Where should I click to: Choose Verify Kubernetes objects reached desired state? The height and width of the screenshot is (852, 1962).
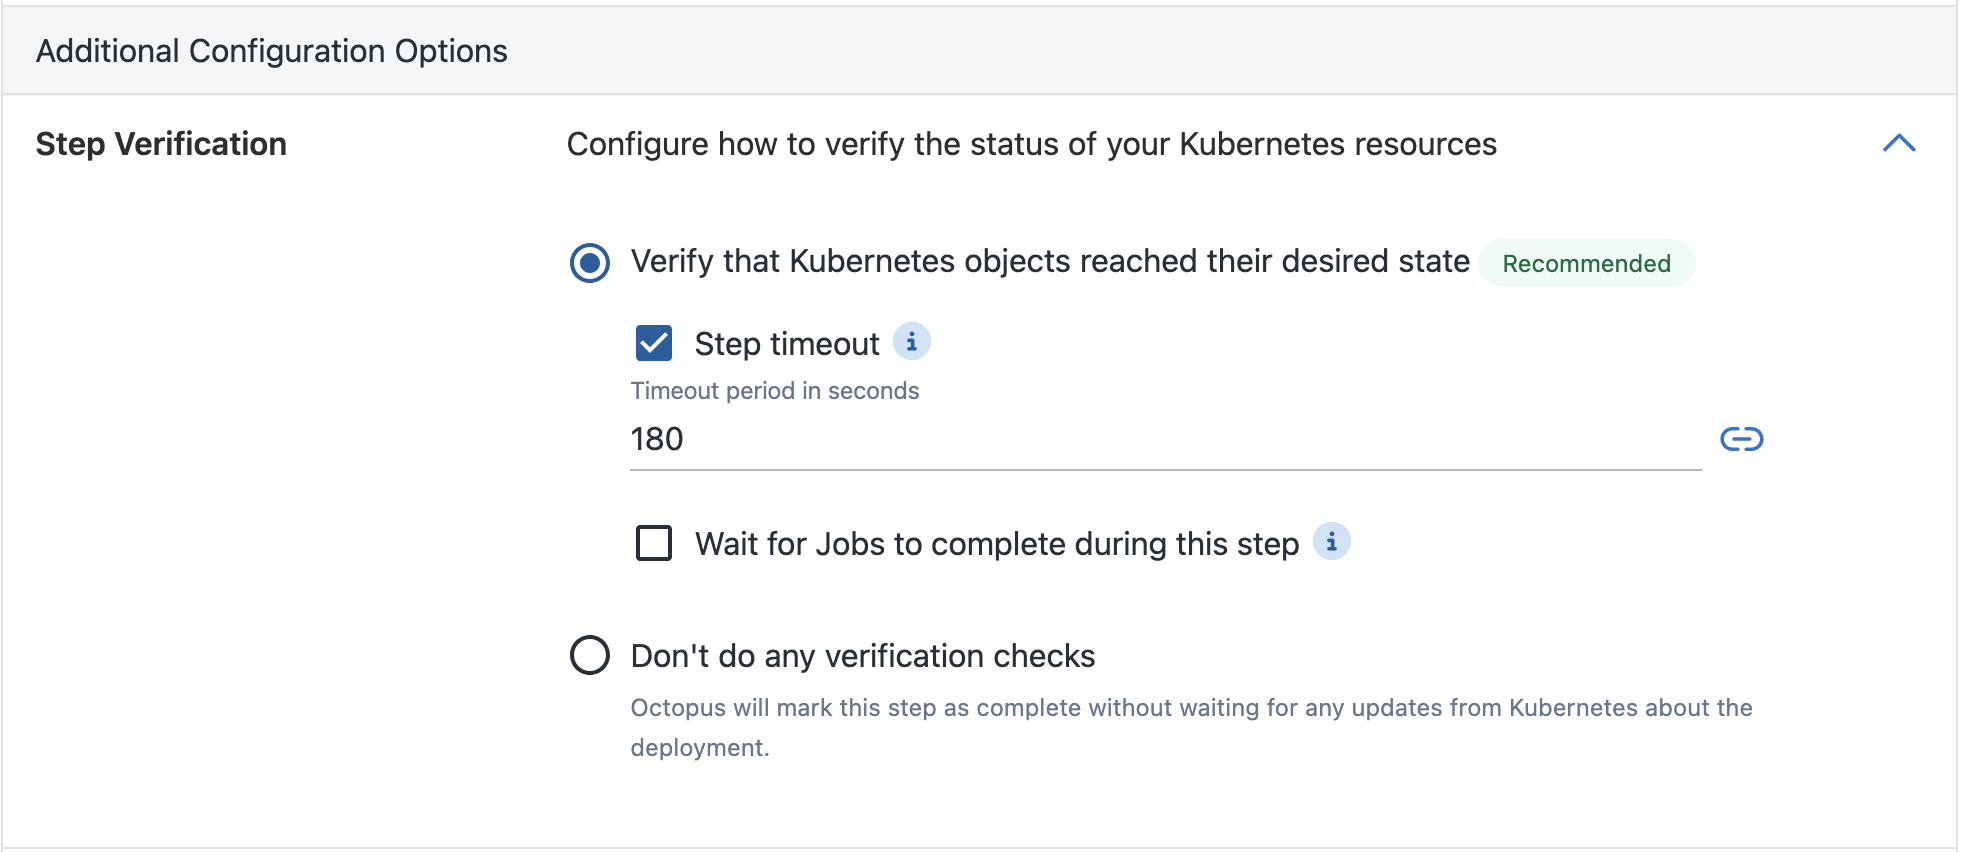click(x=590, y=262)
